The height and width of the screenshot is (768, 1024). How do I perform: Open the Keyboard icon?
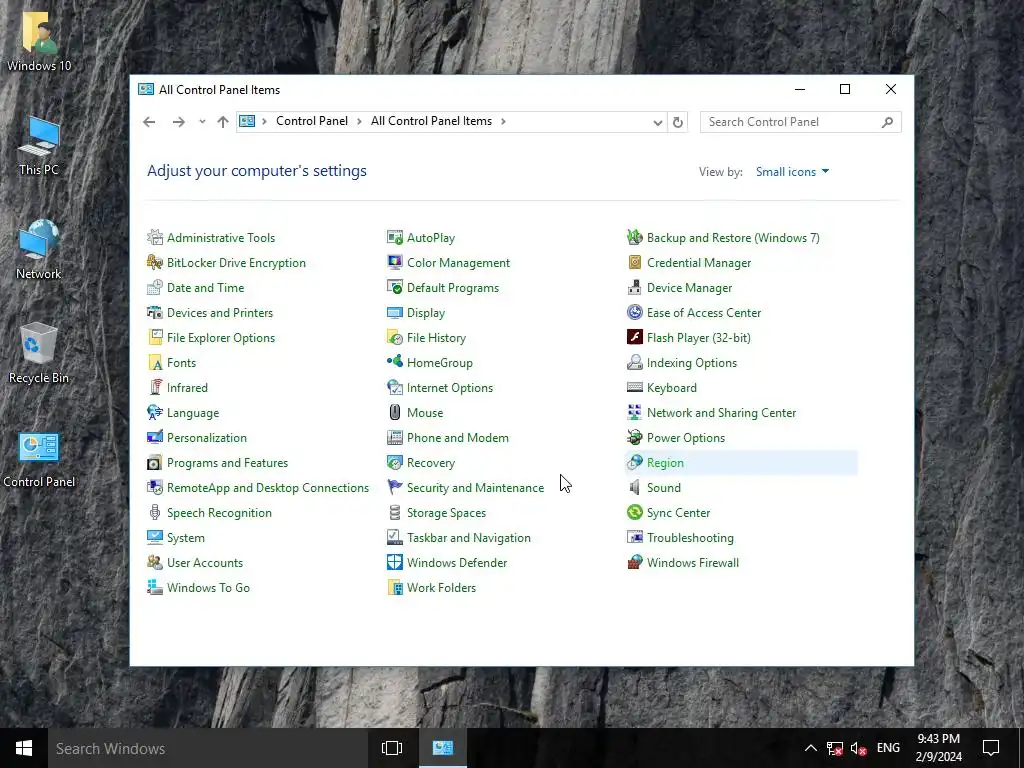tap(635, 388)
